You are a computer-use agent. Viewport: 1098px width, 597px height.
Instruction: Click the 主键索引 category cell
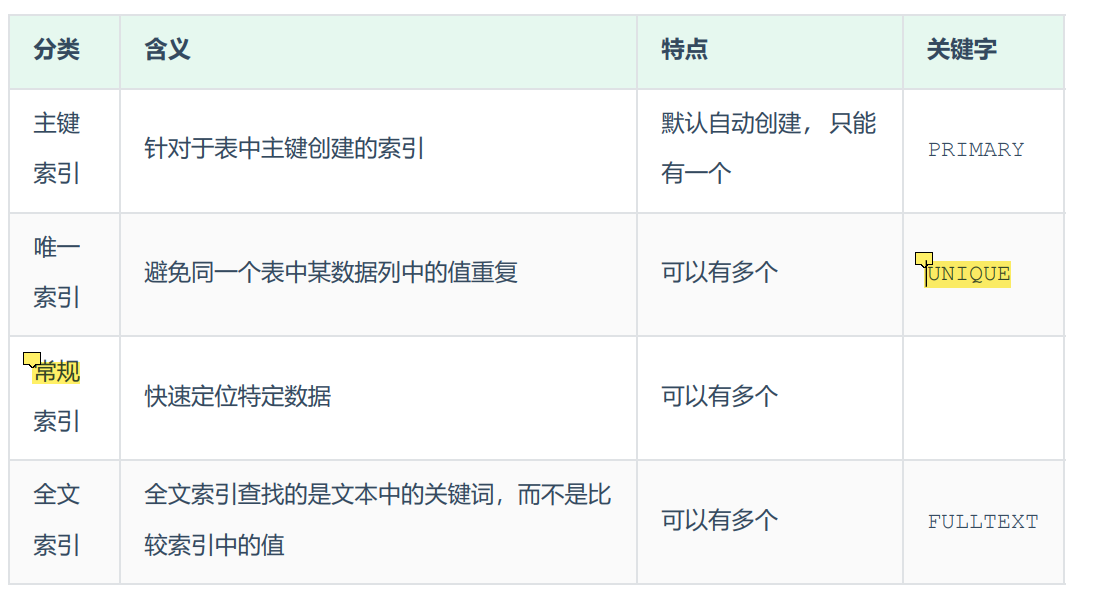click(57, 149)
